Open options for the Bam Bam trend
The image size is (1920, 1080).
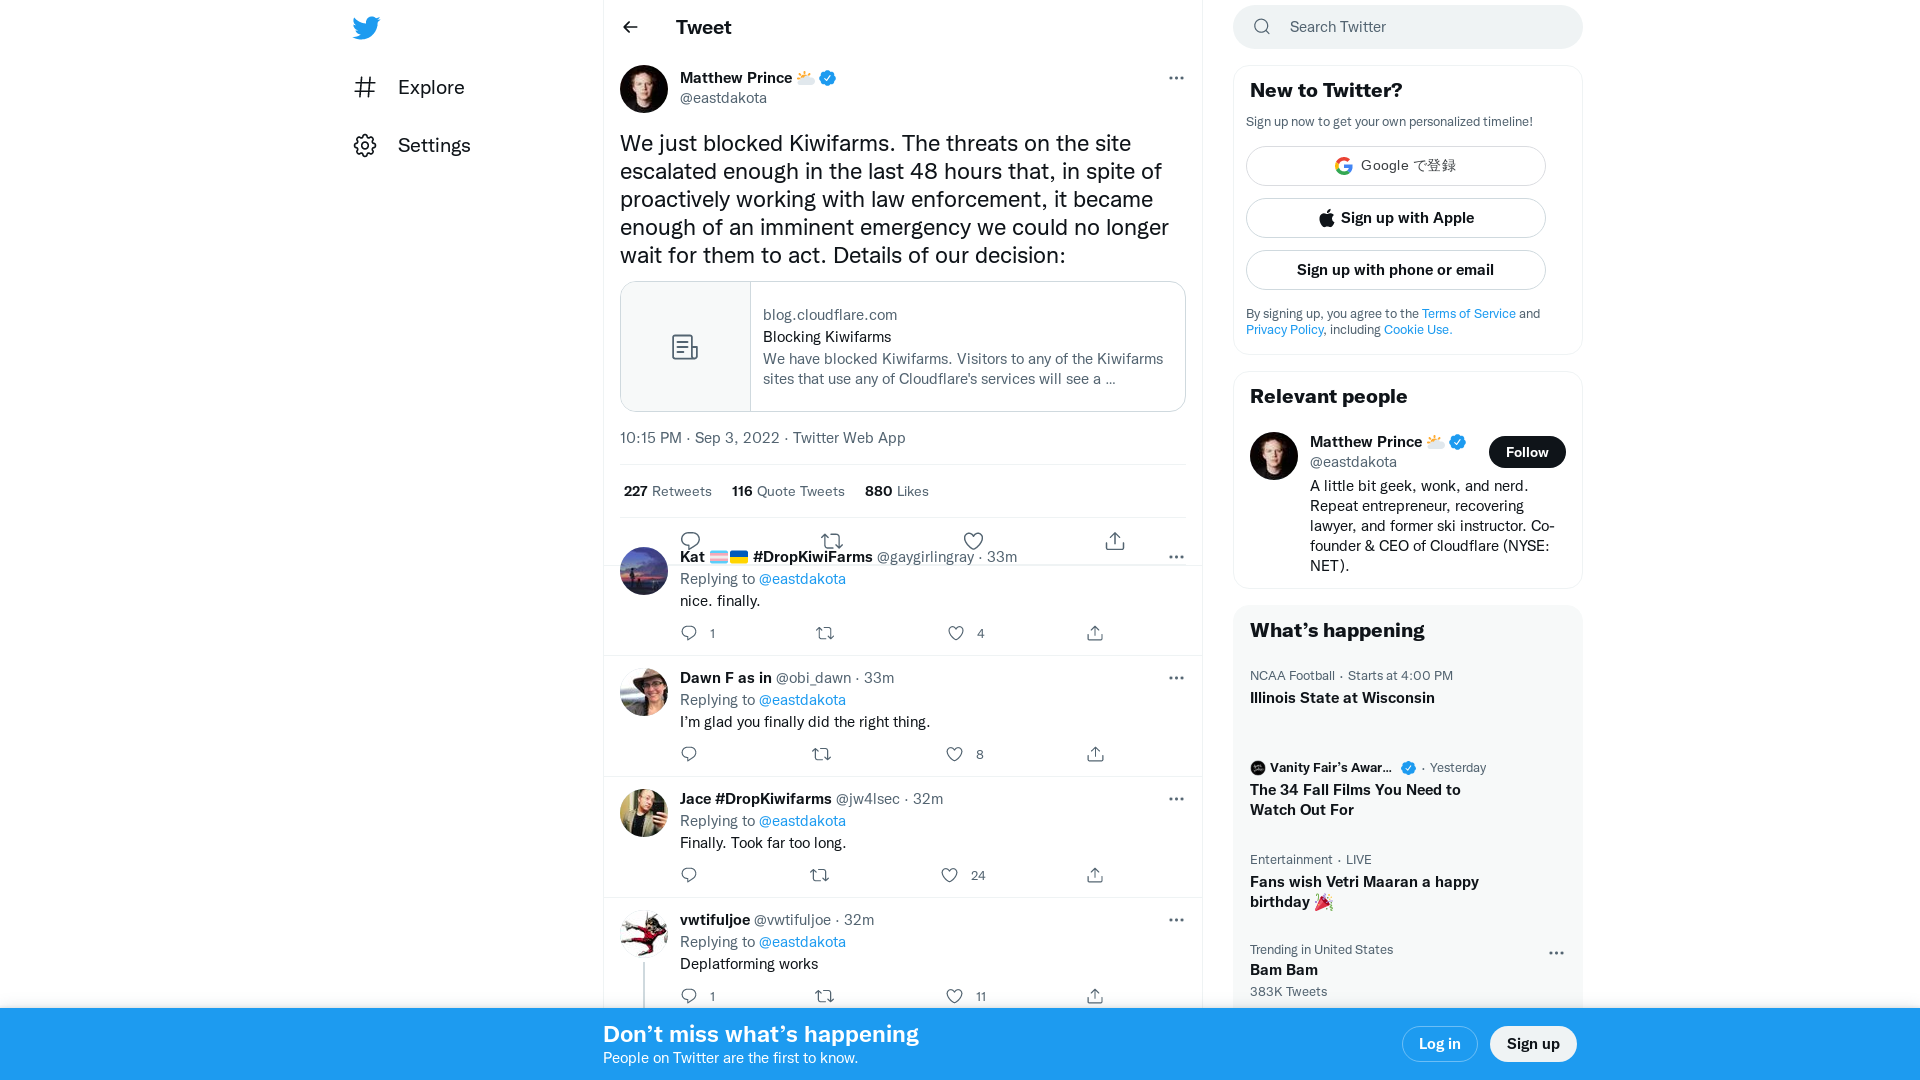[x=1555, y=953]
